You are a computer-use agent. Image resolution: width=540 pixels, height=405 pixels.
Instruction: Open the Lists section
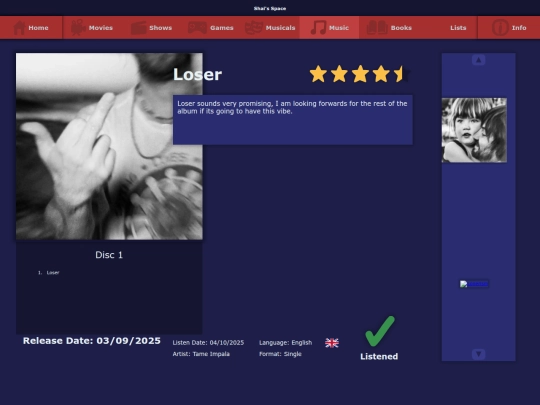click(458, 28)
